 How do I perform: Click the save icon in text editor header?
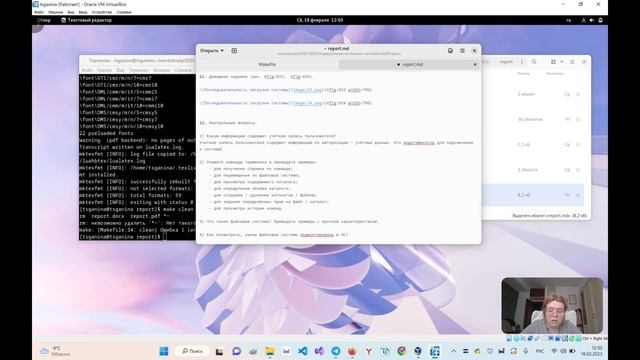[450, 51]
